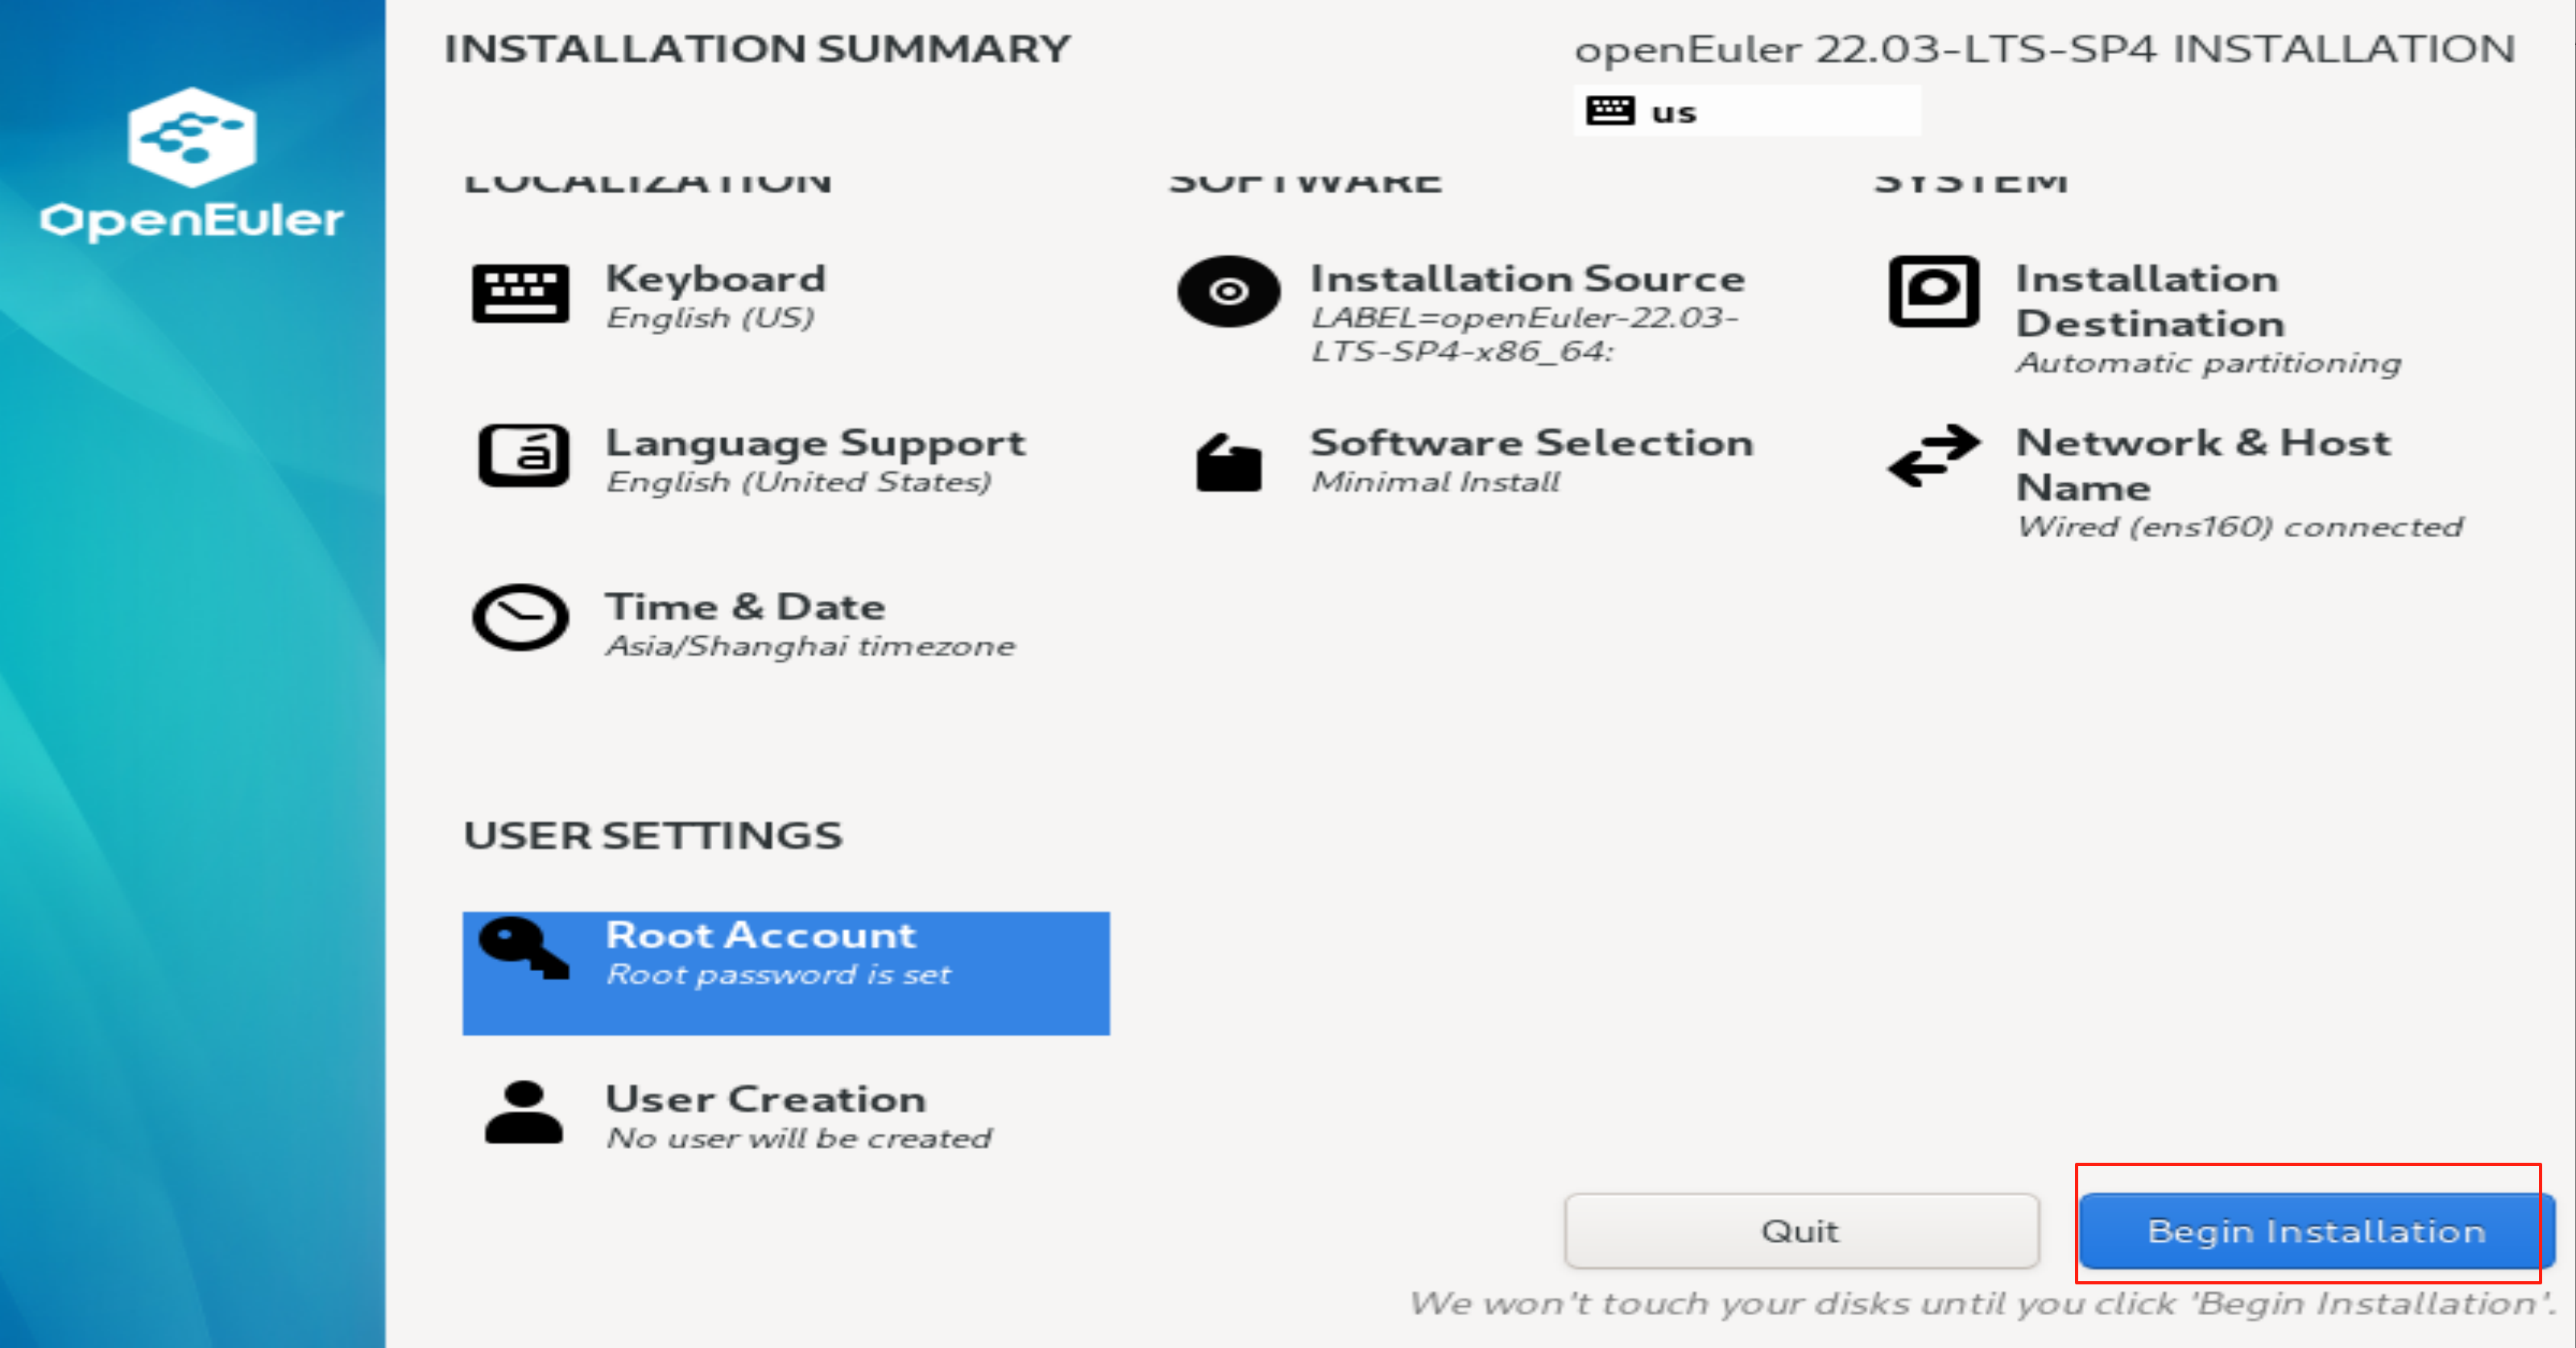Click the Quit button
2576x1348 pixels.
(1800, 1231)
